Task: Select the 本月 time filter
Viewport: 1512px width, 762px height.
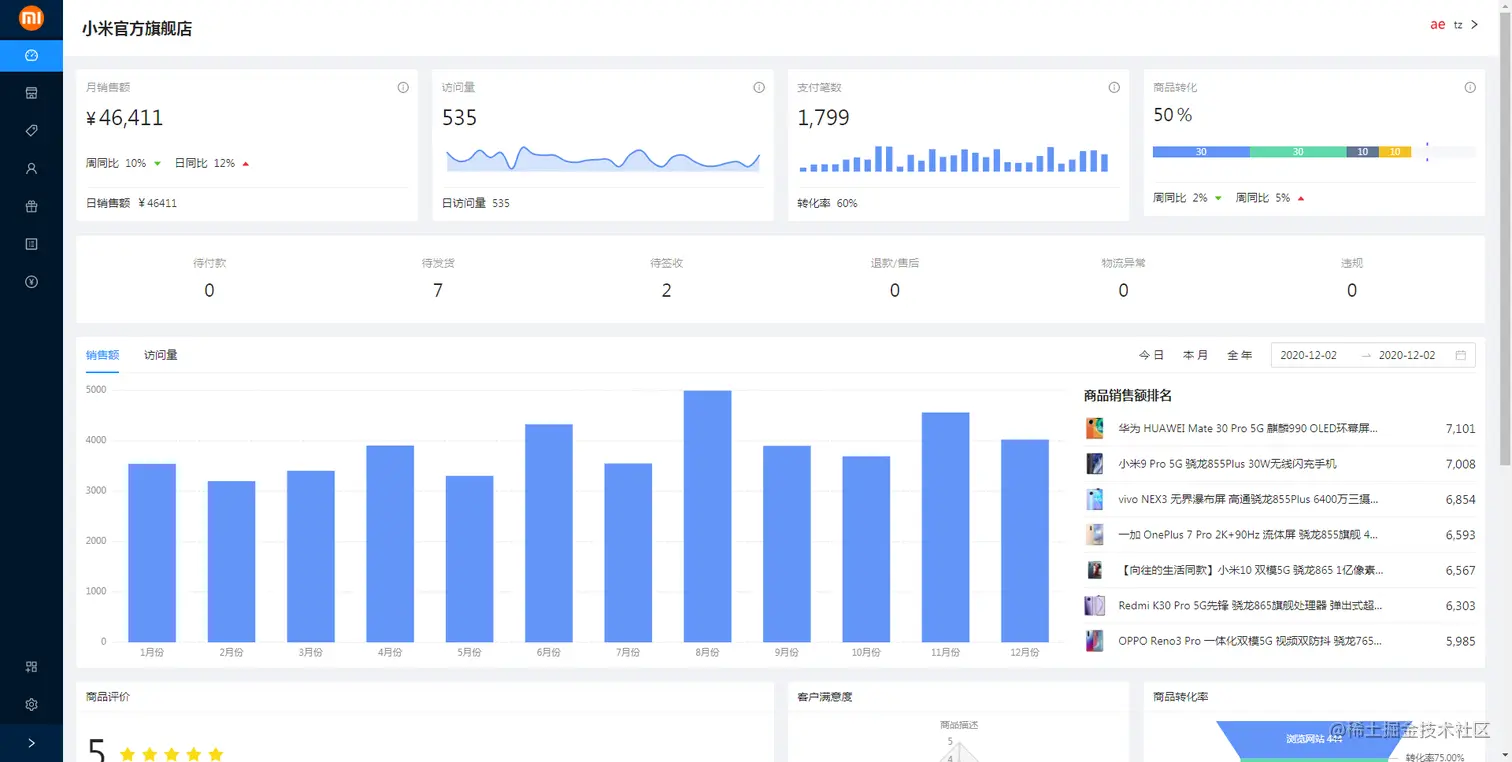Action: click(x=1195, y=355)
